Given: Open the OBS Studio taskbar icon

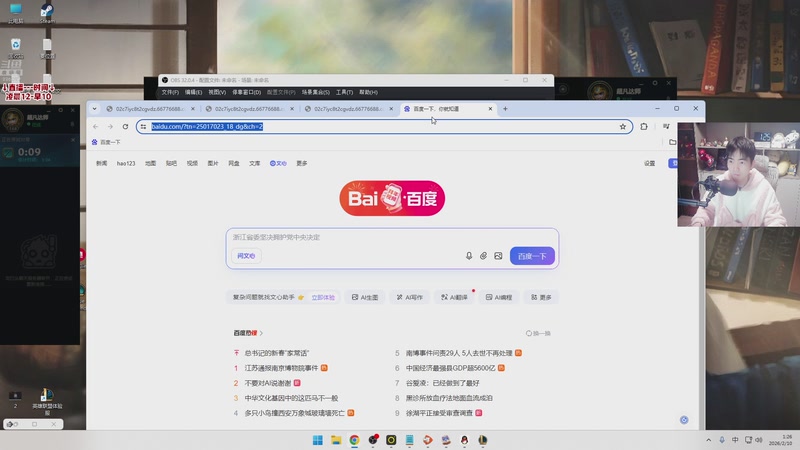Looking at the screenshot, I should coord(373,440).
